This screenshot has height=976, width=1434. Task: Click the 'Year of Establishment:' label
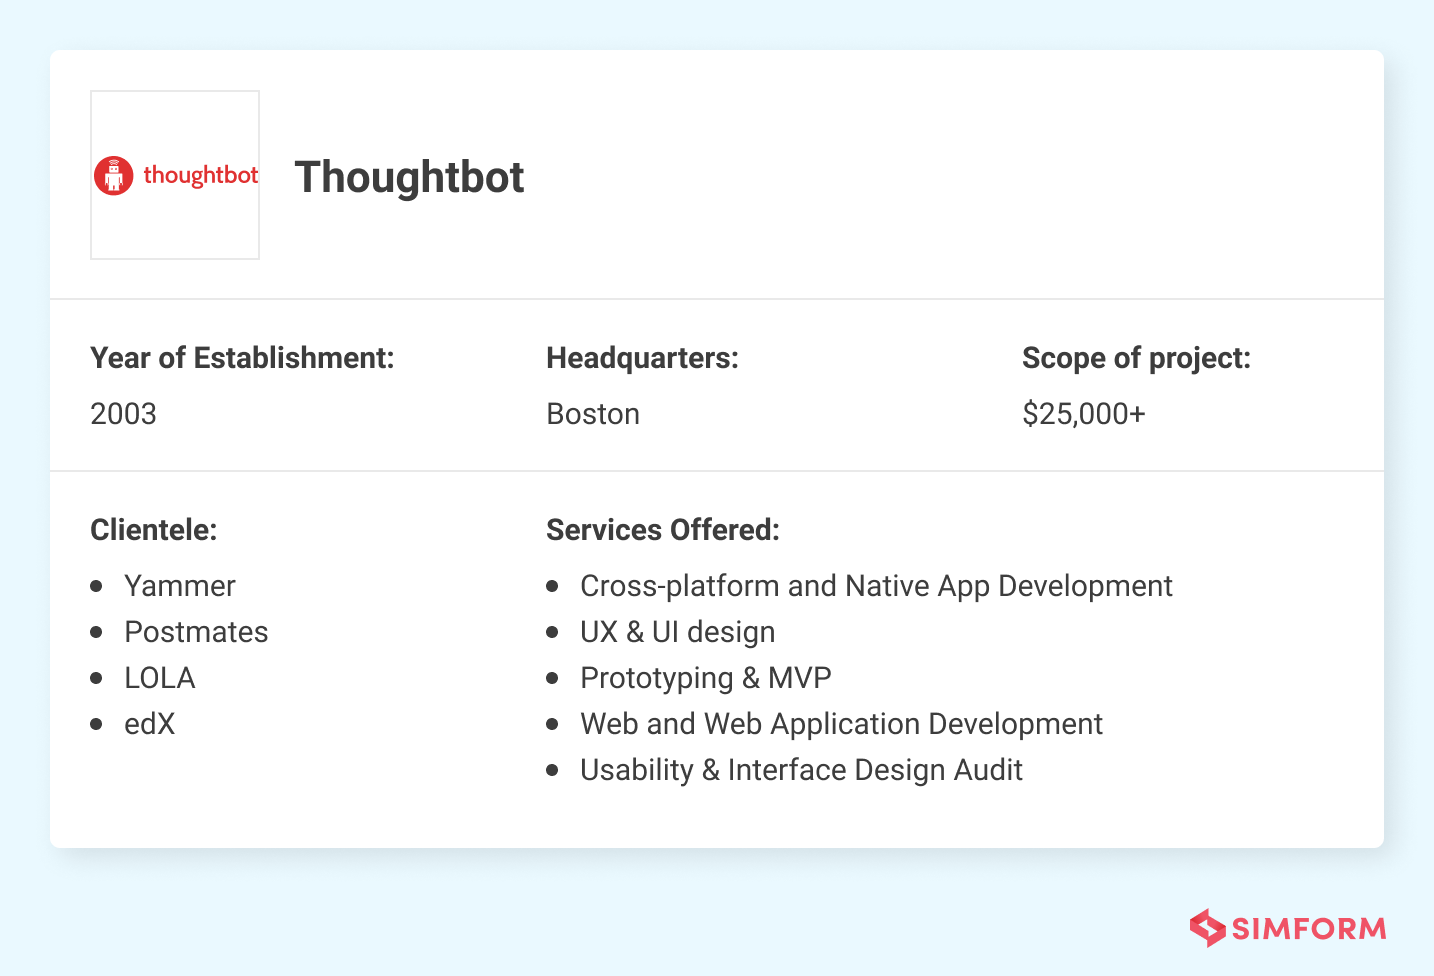242,358
